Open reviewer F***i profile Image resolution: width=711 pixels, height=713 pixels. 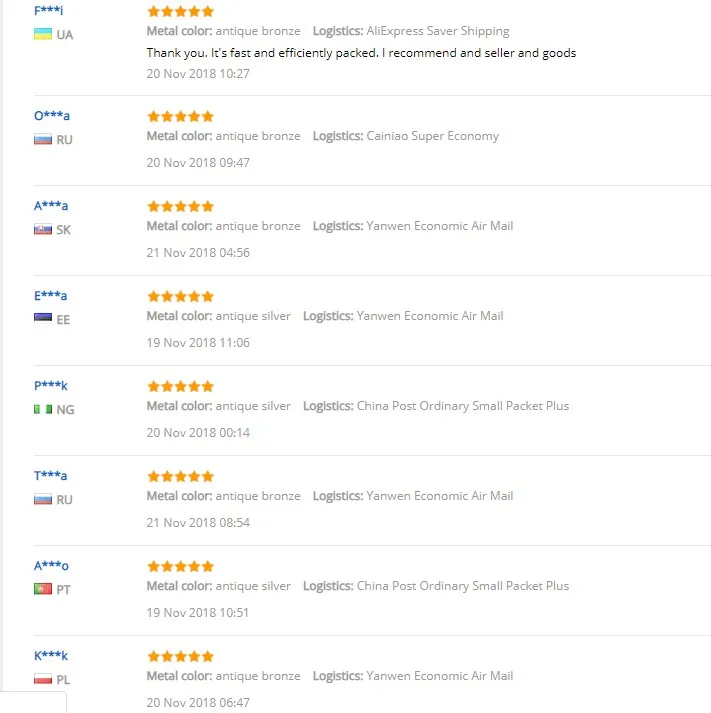(49, 10)
